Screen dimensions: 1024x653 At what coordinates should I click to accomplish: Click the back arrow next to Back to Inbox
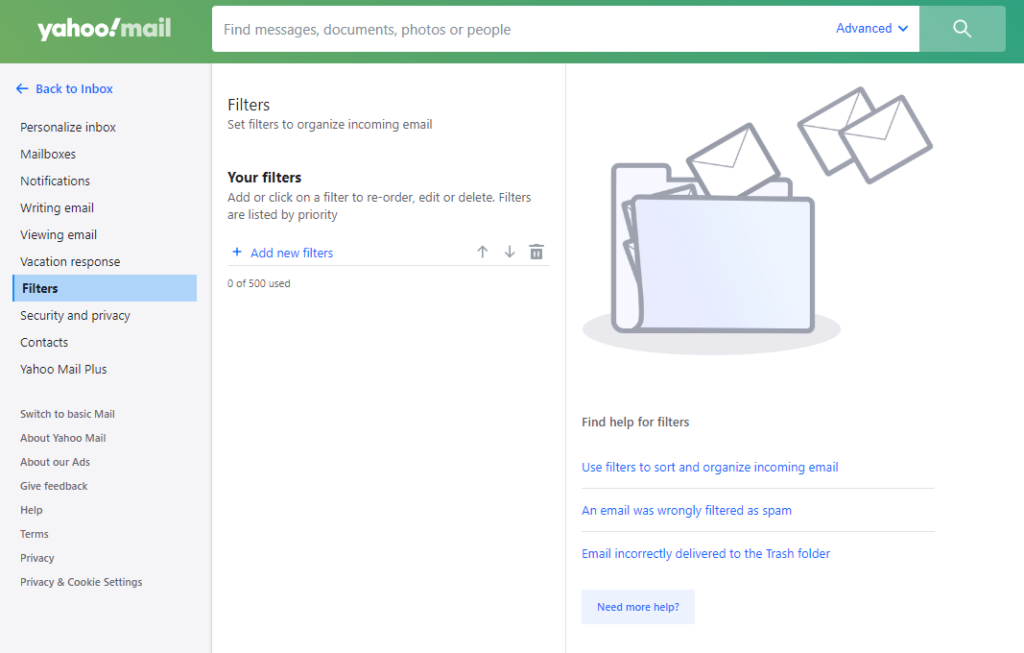[20, 88]
